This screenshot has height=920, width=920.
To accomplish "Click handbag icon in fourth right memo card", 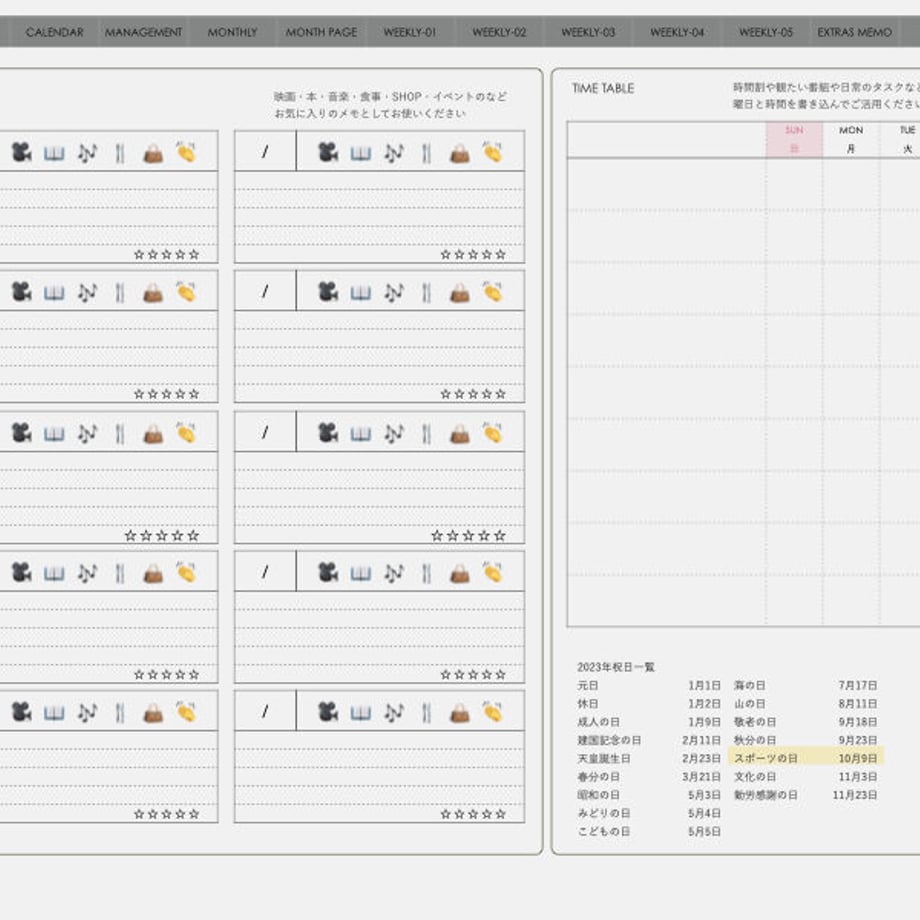I will point(459,573).
